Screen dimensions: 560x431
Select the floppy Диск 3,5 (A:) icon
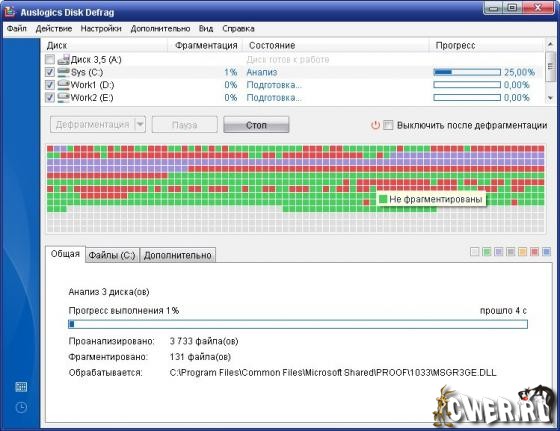click(64, 59)
